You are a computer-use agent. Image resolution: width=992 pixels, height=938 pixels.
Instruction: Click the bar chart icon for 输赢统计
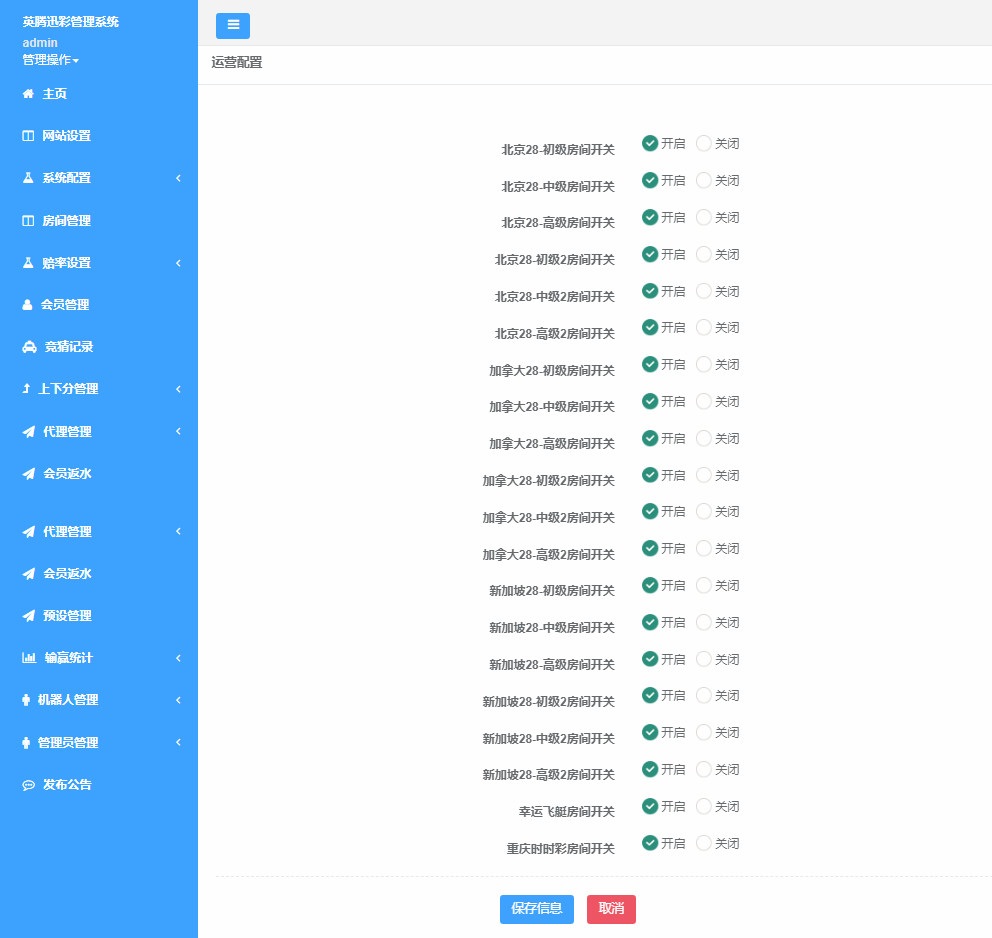pyautogui.click(x=29, y=658)
